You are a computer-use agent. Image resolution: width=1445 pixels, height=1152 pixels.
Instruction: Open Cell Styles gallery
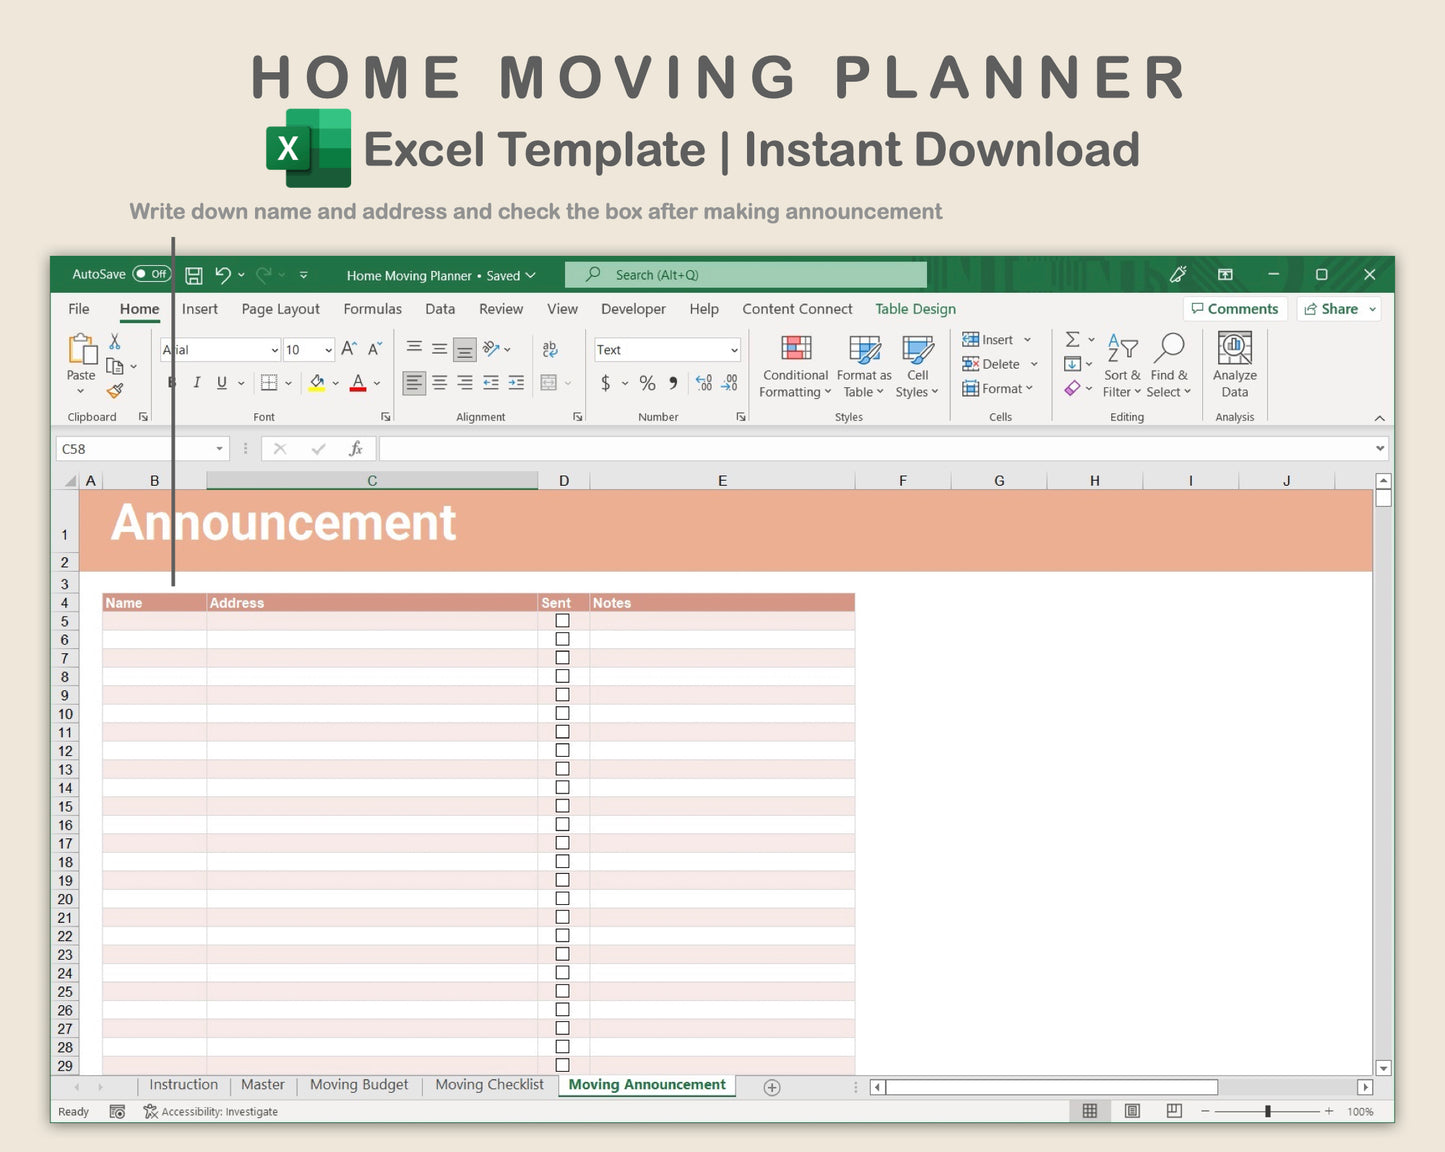917,365
